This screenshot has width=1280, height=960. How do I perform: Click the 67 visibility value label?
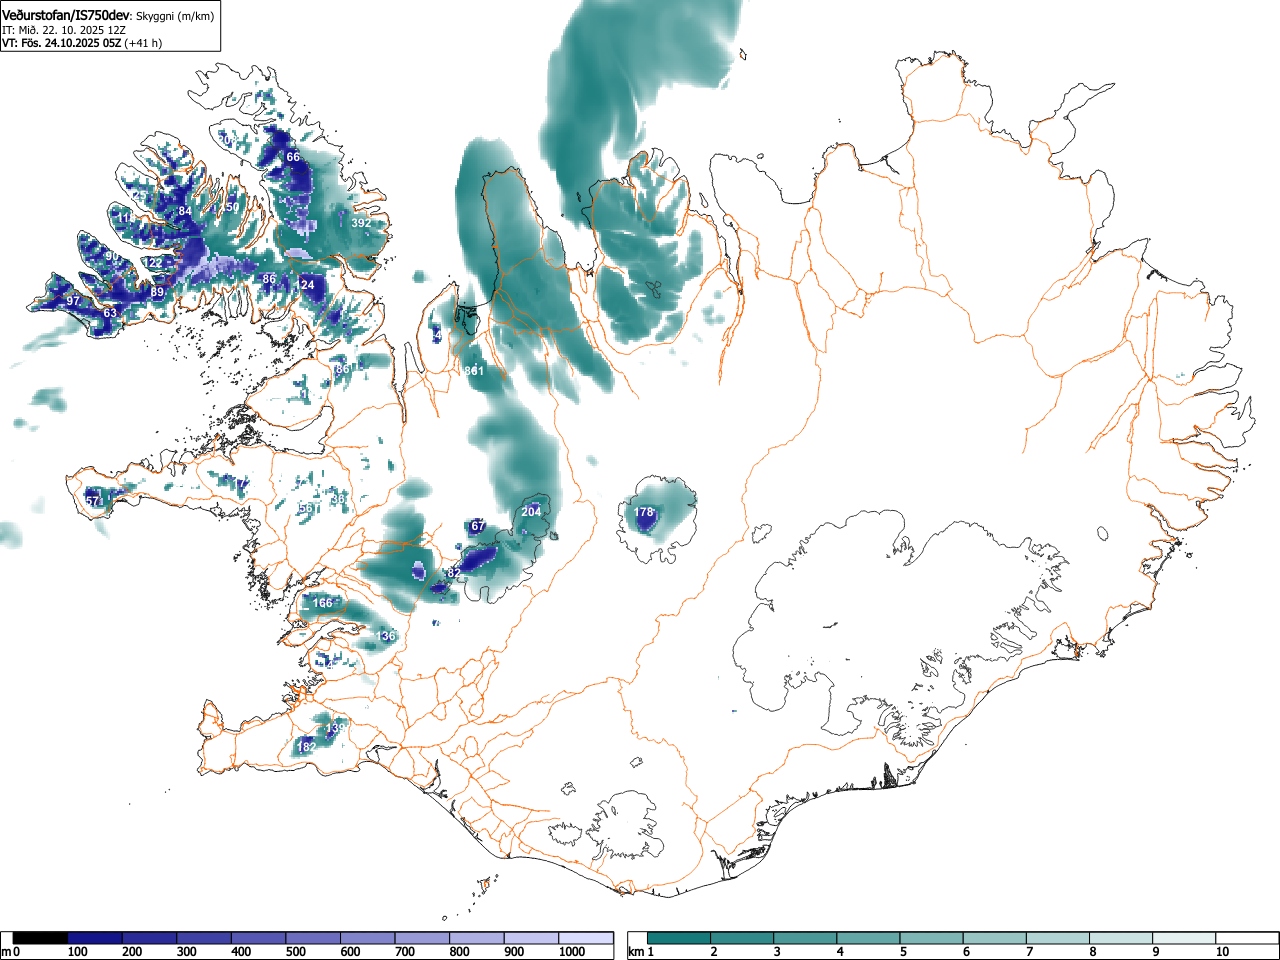[478, 526]
